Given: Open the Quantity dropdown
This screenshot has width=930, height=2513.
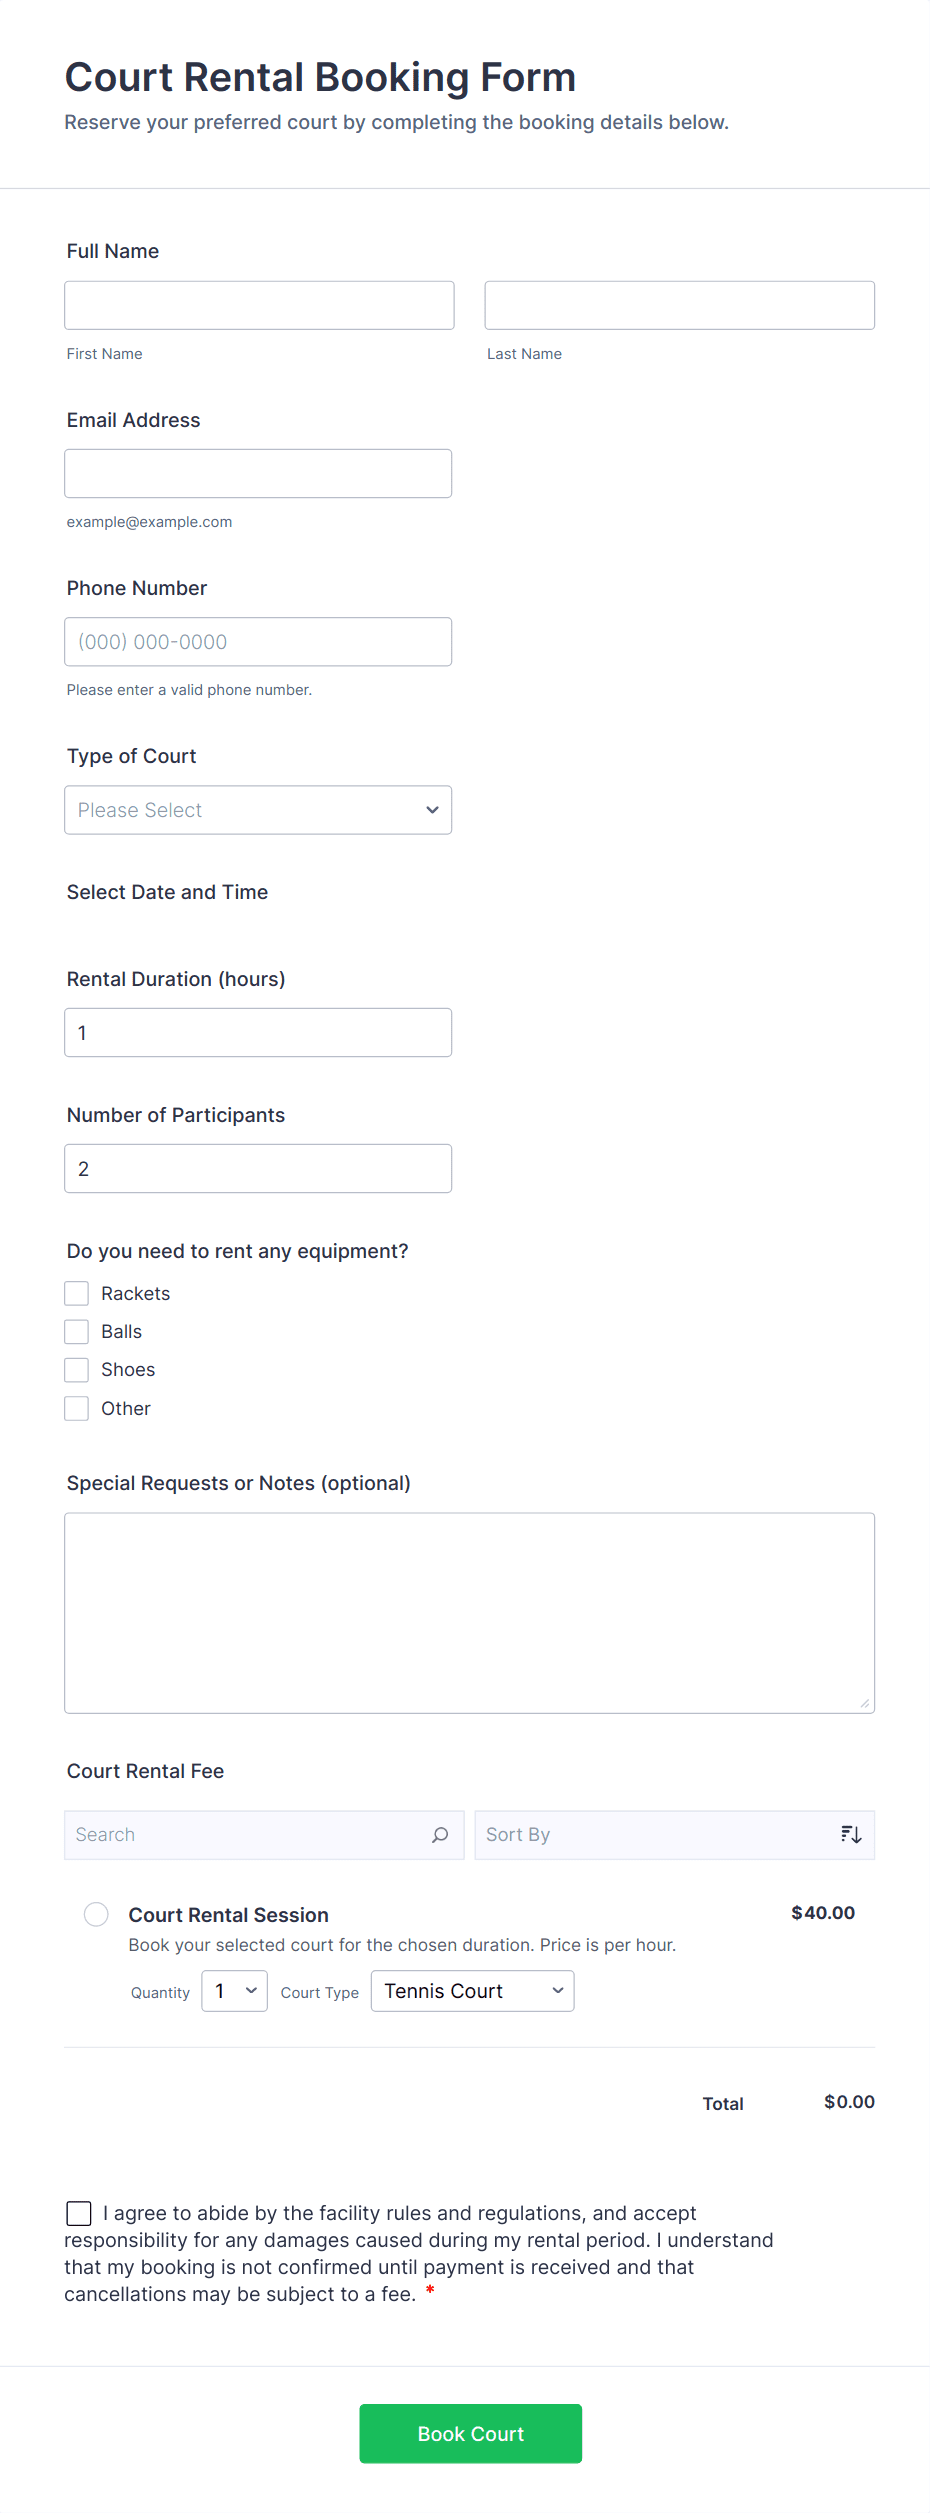Looking at the screenshot, I should click(234, 1991).
